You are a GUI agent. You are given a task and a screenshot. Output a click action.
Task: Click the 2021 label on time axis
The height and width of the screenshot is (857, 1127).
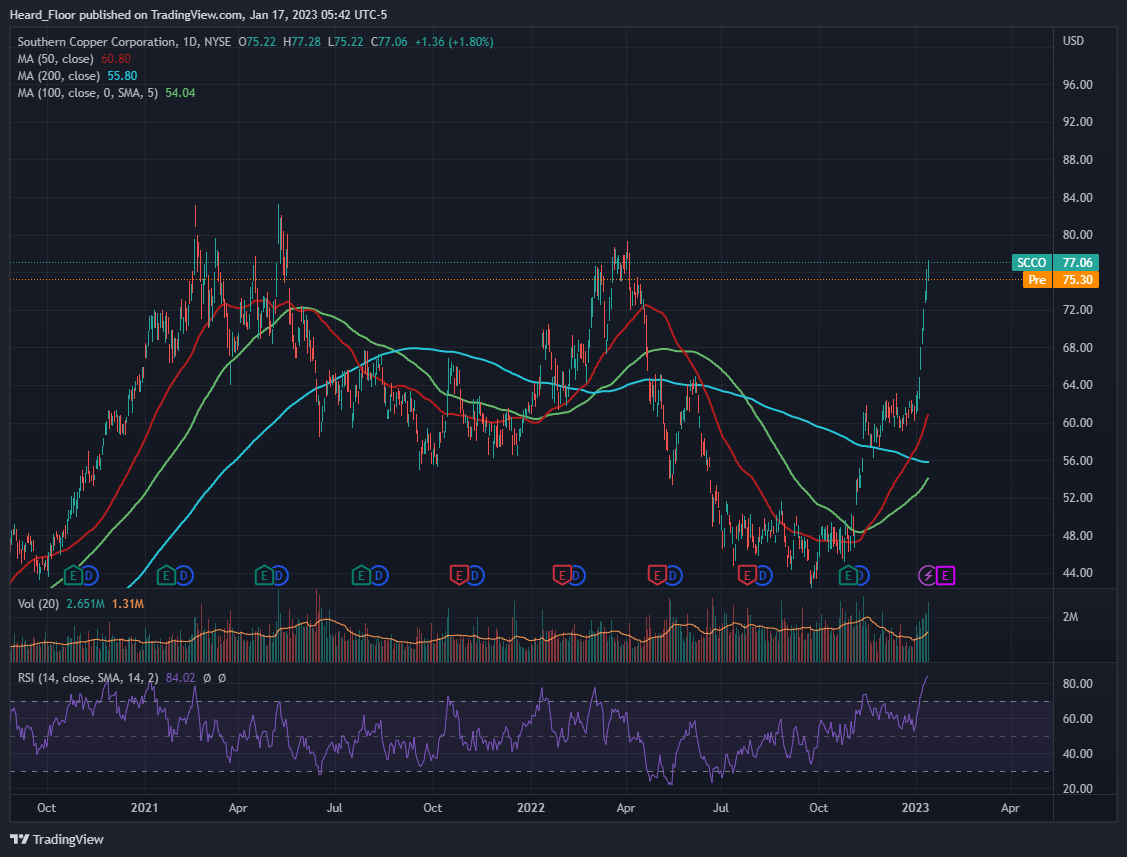(144, 807)
